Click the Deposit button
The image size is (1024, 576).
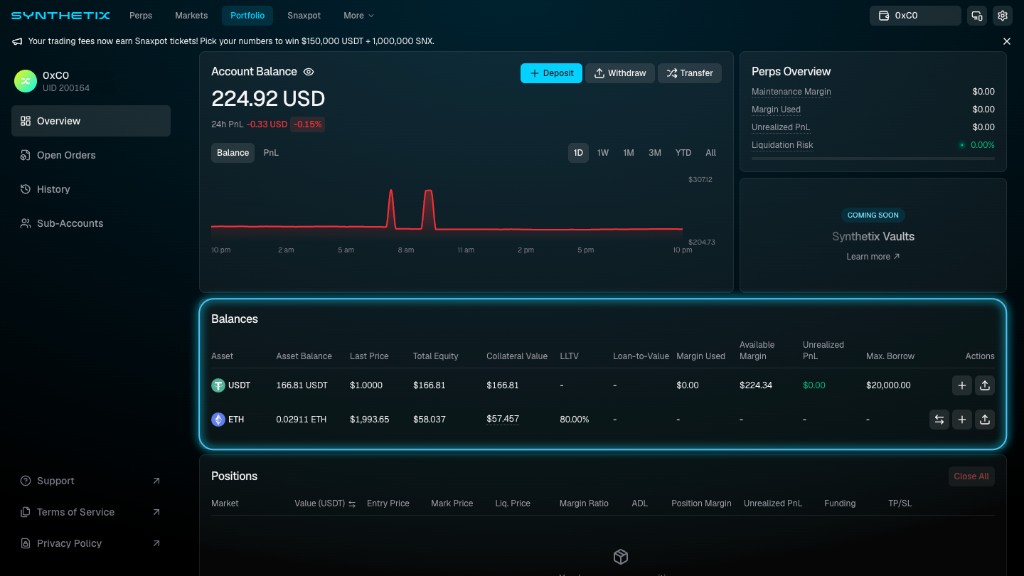coord(551,73)
